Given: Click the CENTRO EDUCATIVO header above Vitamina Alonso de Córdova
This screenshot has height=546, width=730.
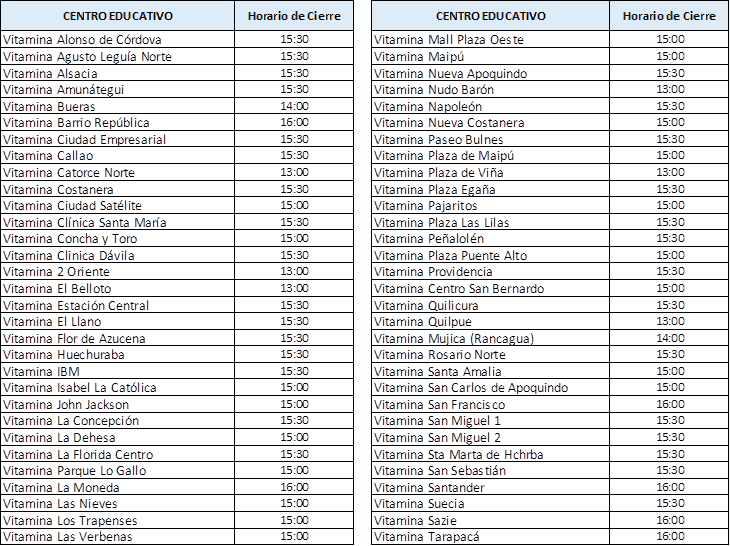Looking at the screenshot, I should [117, 16].
